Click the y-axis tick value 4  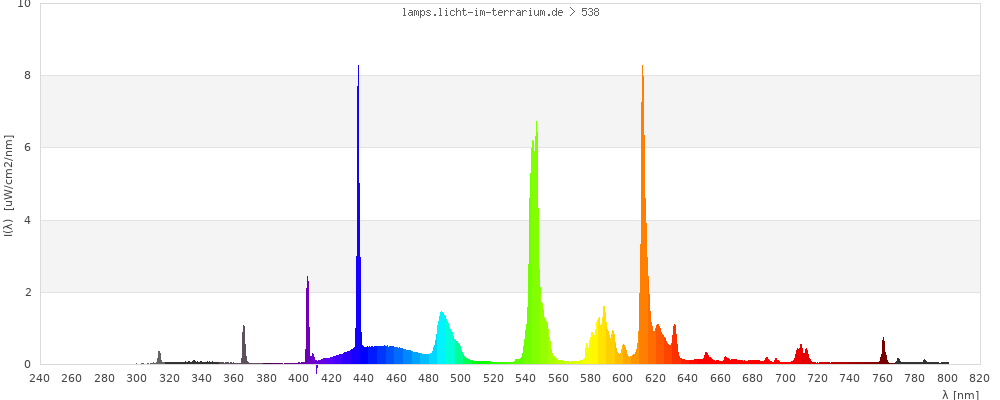(27, 220)
